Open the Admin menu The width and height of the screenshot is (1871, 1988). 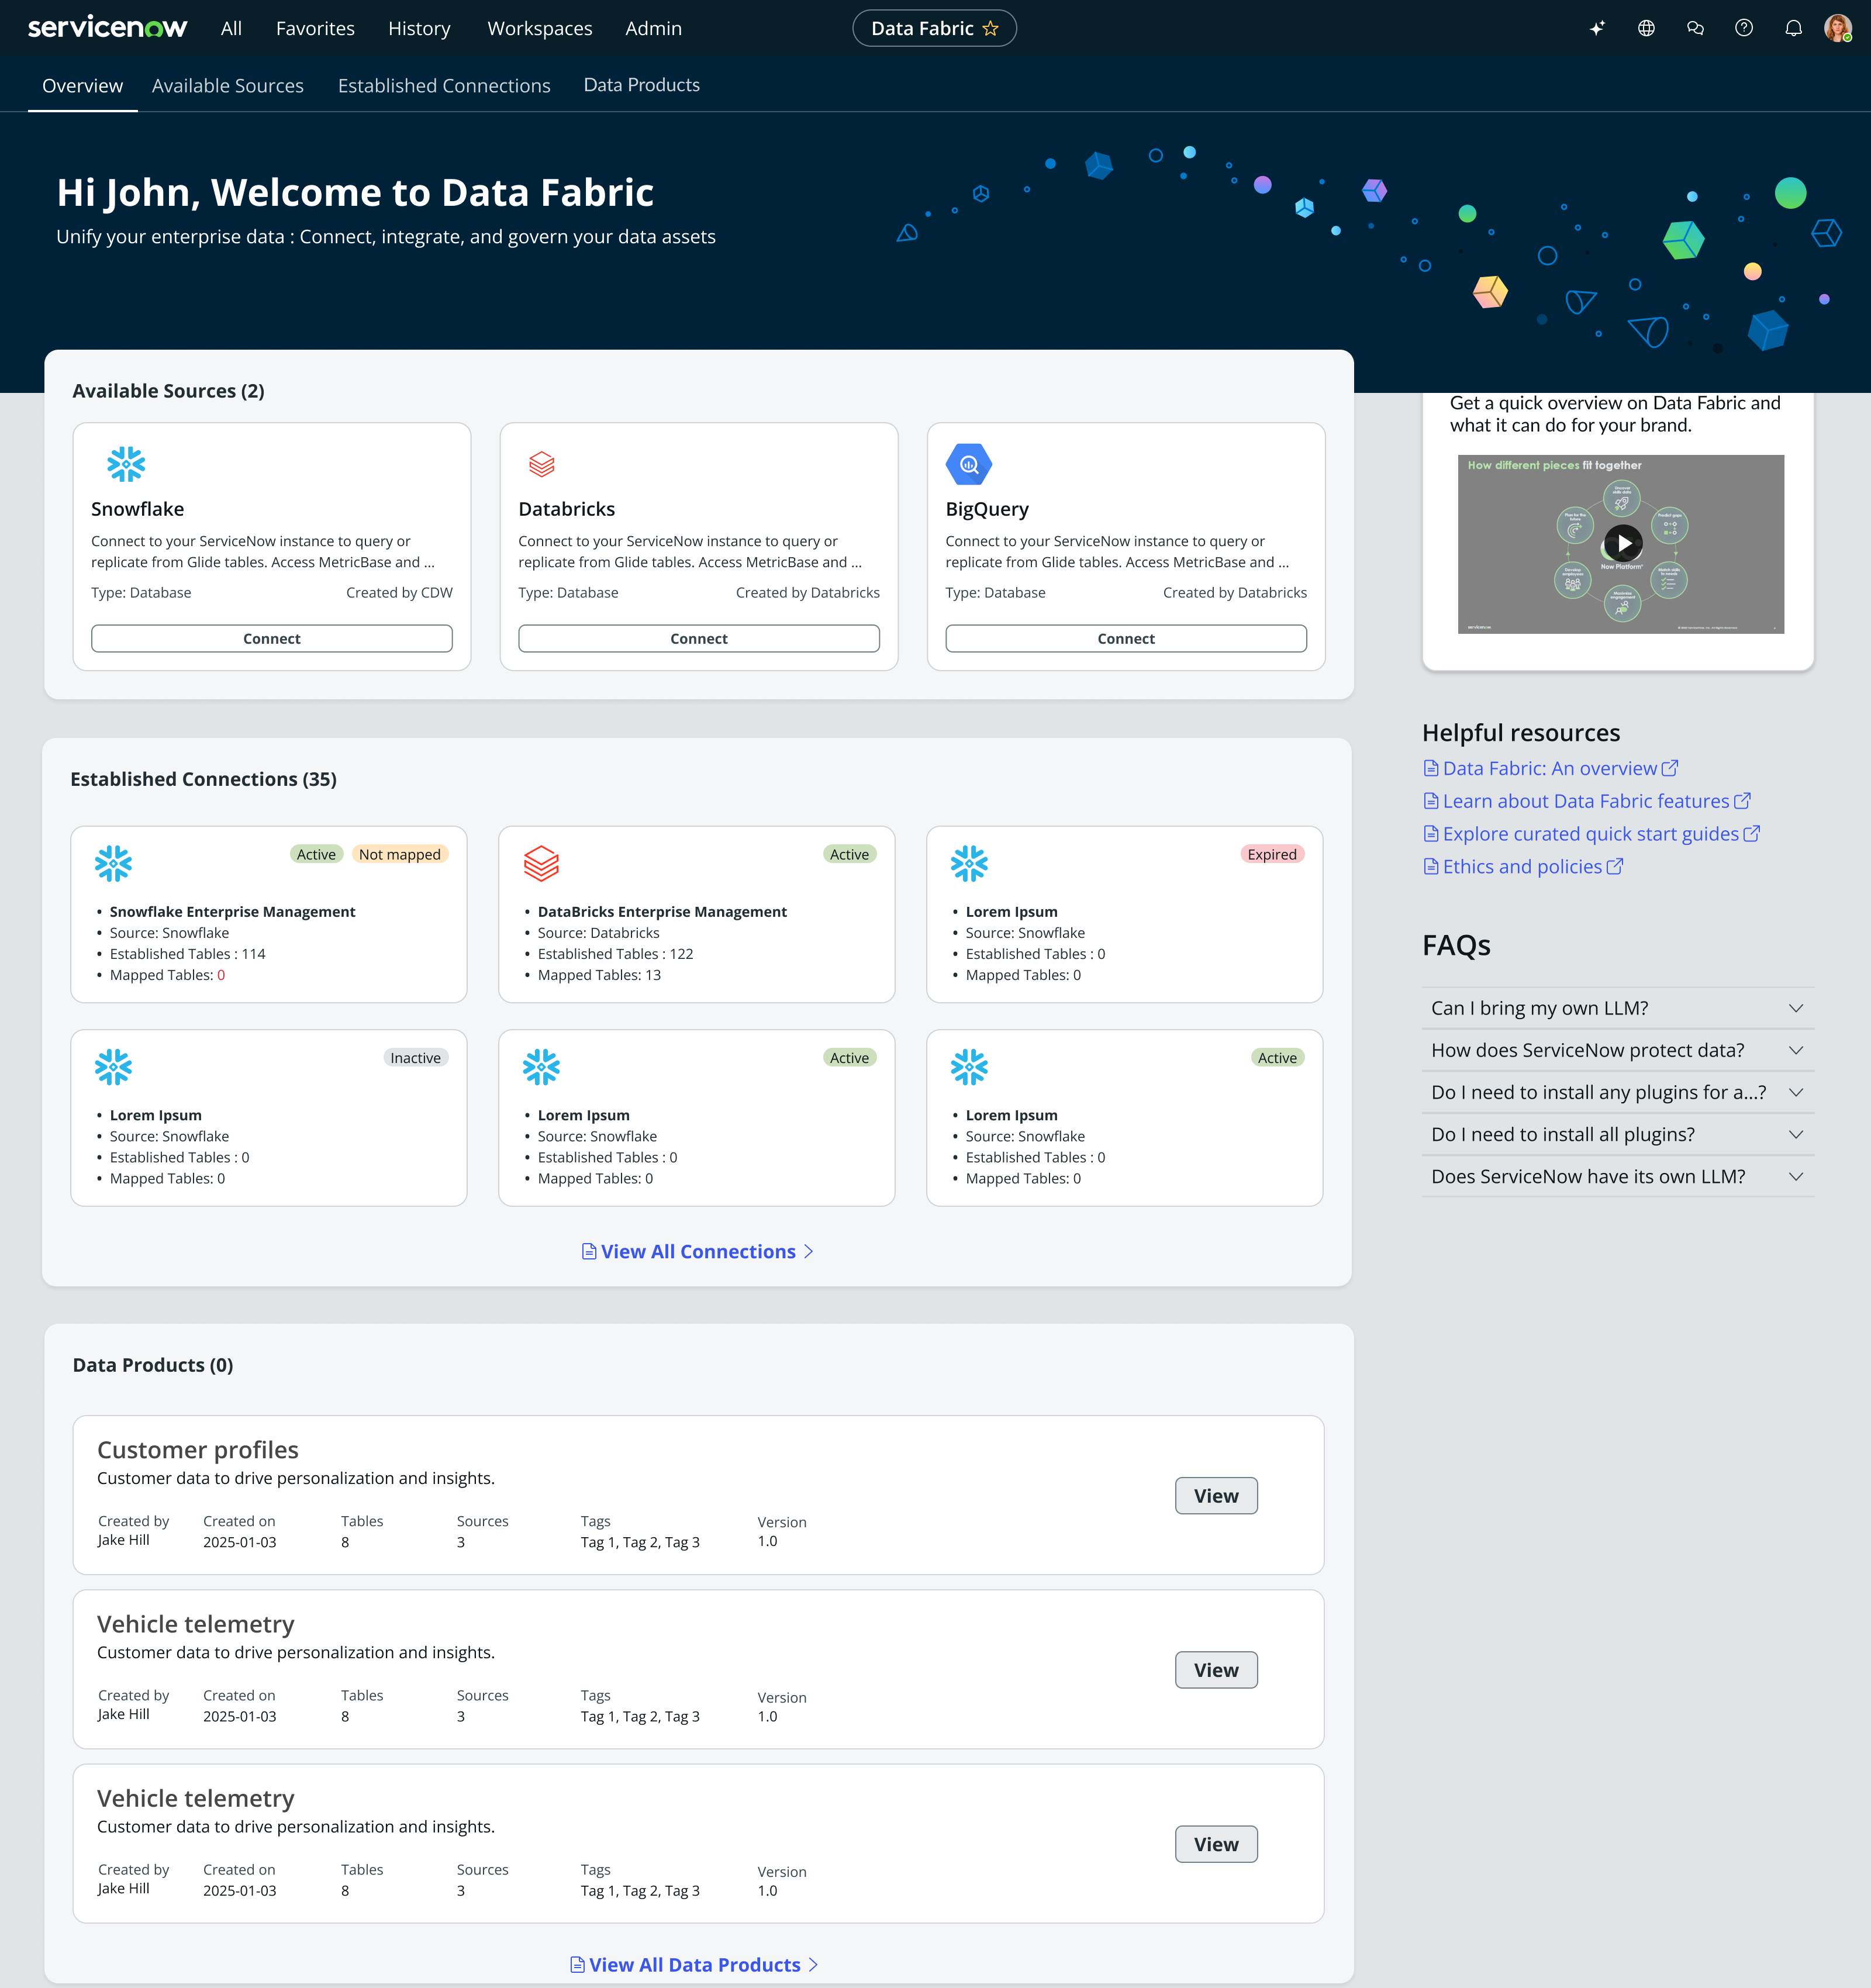[653, 28]
